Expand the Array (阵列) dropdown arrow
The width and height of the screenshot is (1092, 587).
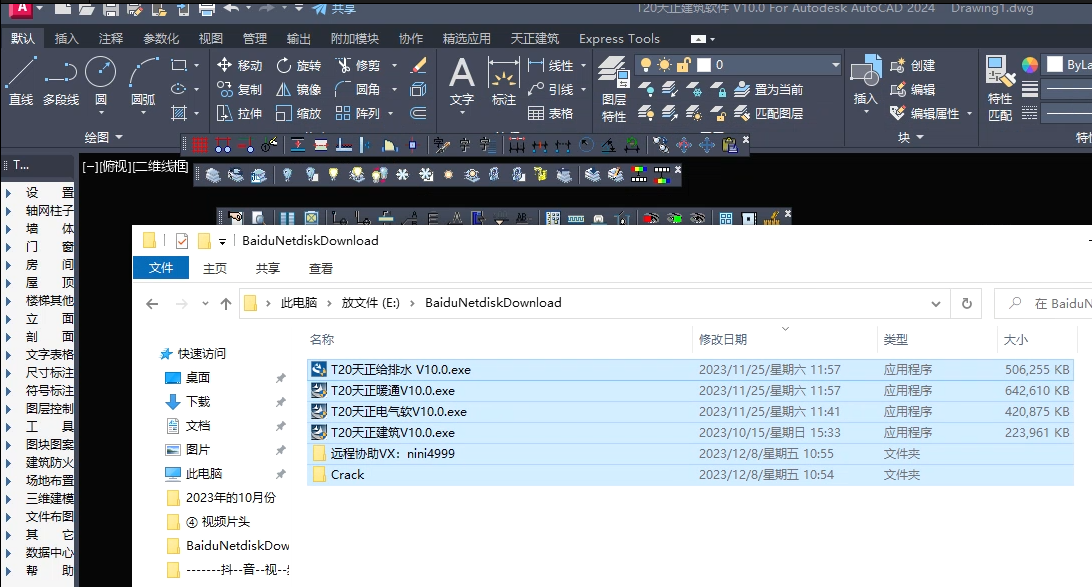[391, 113]
